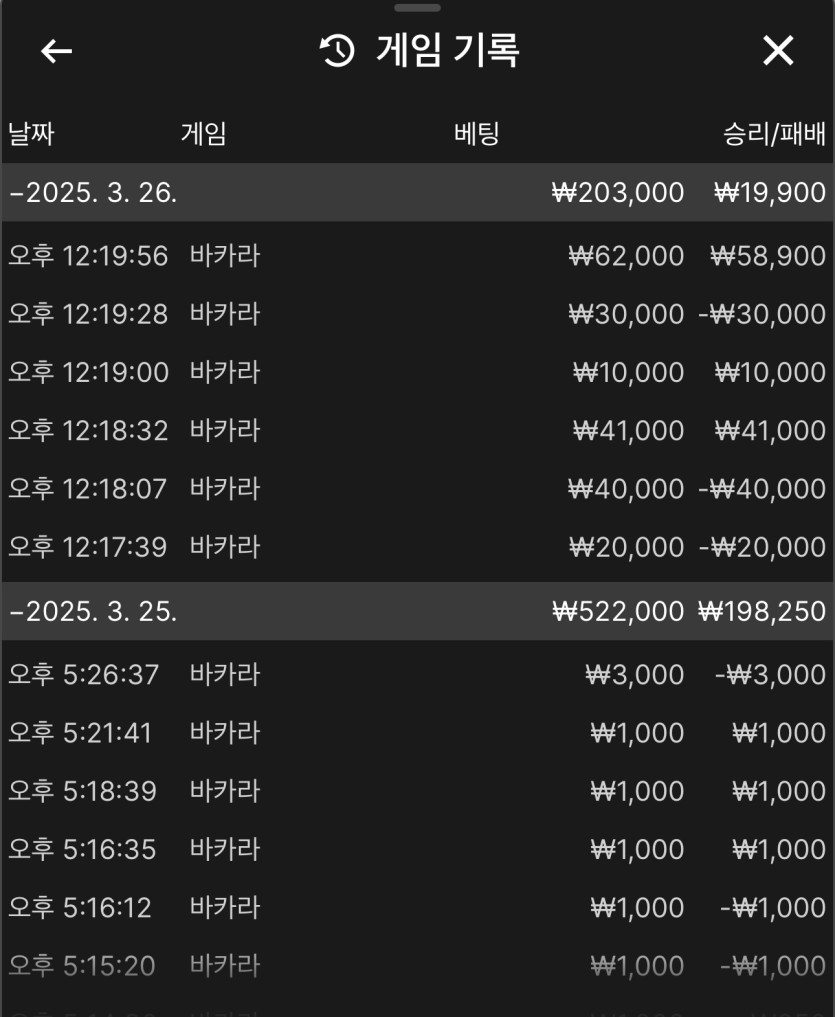Open the 오후 5:18:39 game entry
The height and width of the screenshot is (1017, 835).
[x=417, y=791]
